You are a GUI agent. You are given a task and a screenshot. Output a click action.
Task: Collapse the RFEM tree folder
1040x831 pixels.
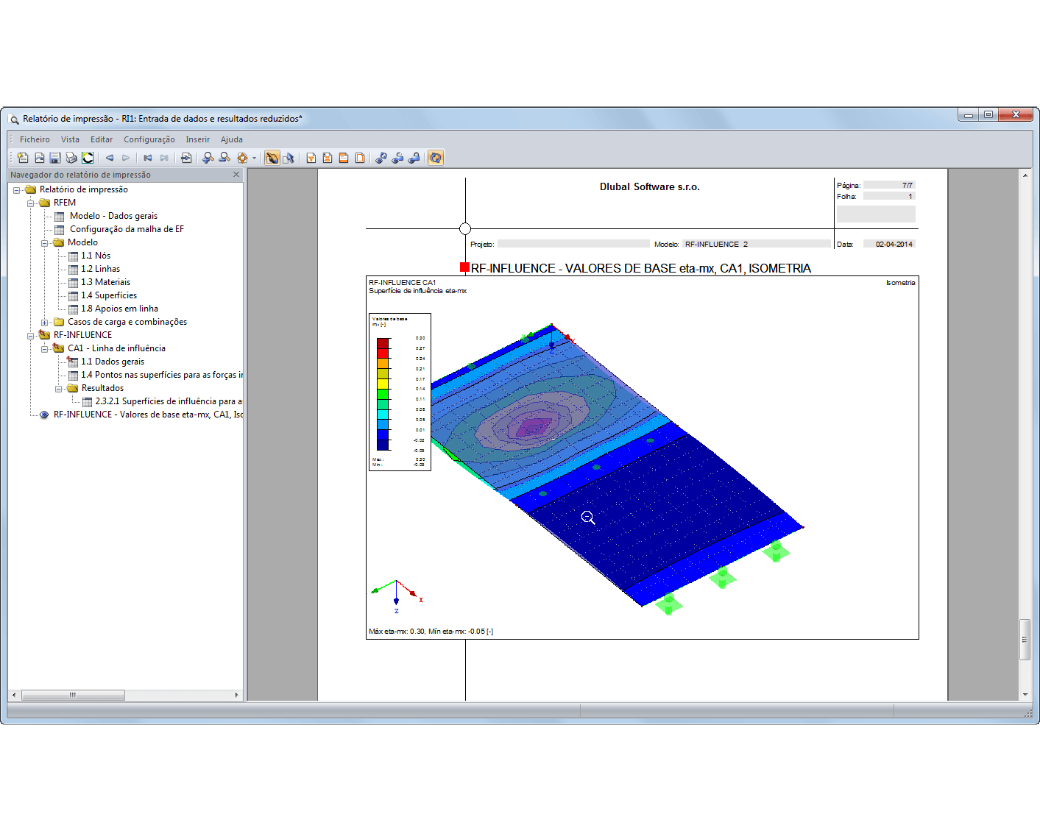coord(31,203)
